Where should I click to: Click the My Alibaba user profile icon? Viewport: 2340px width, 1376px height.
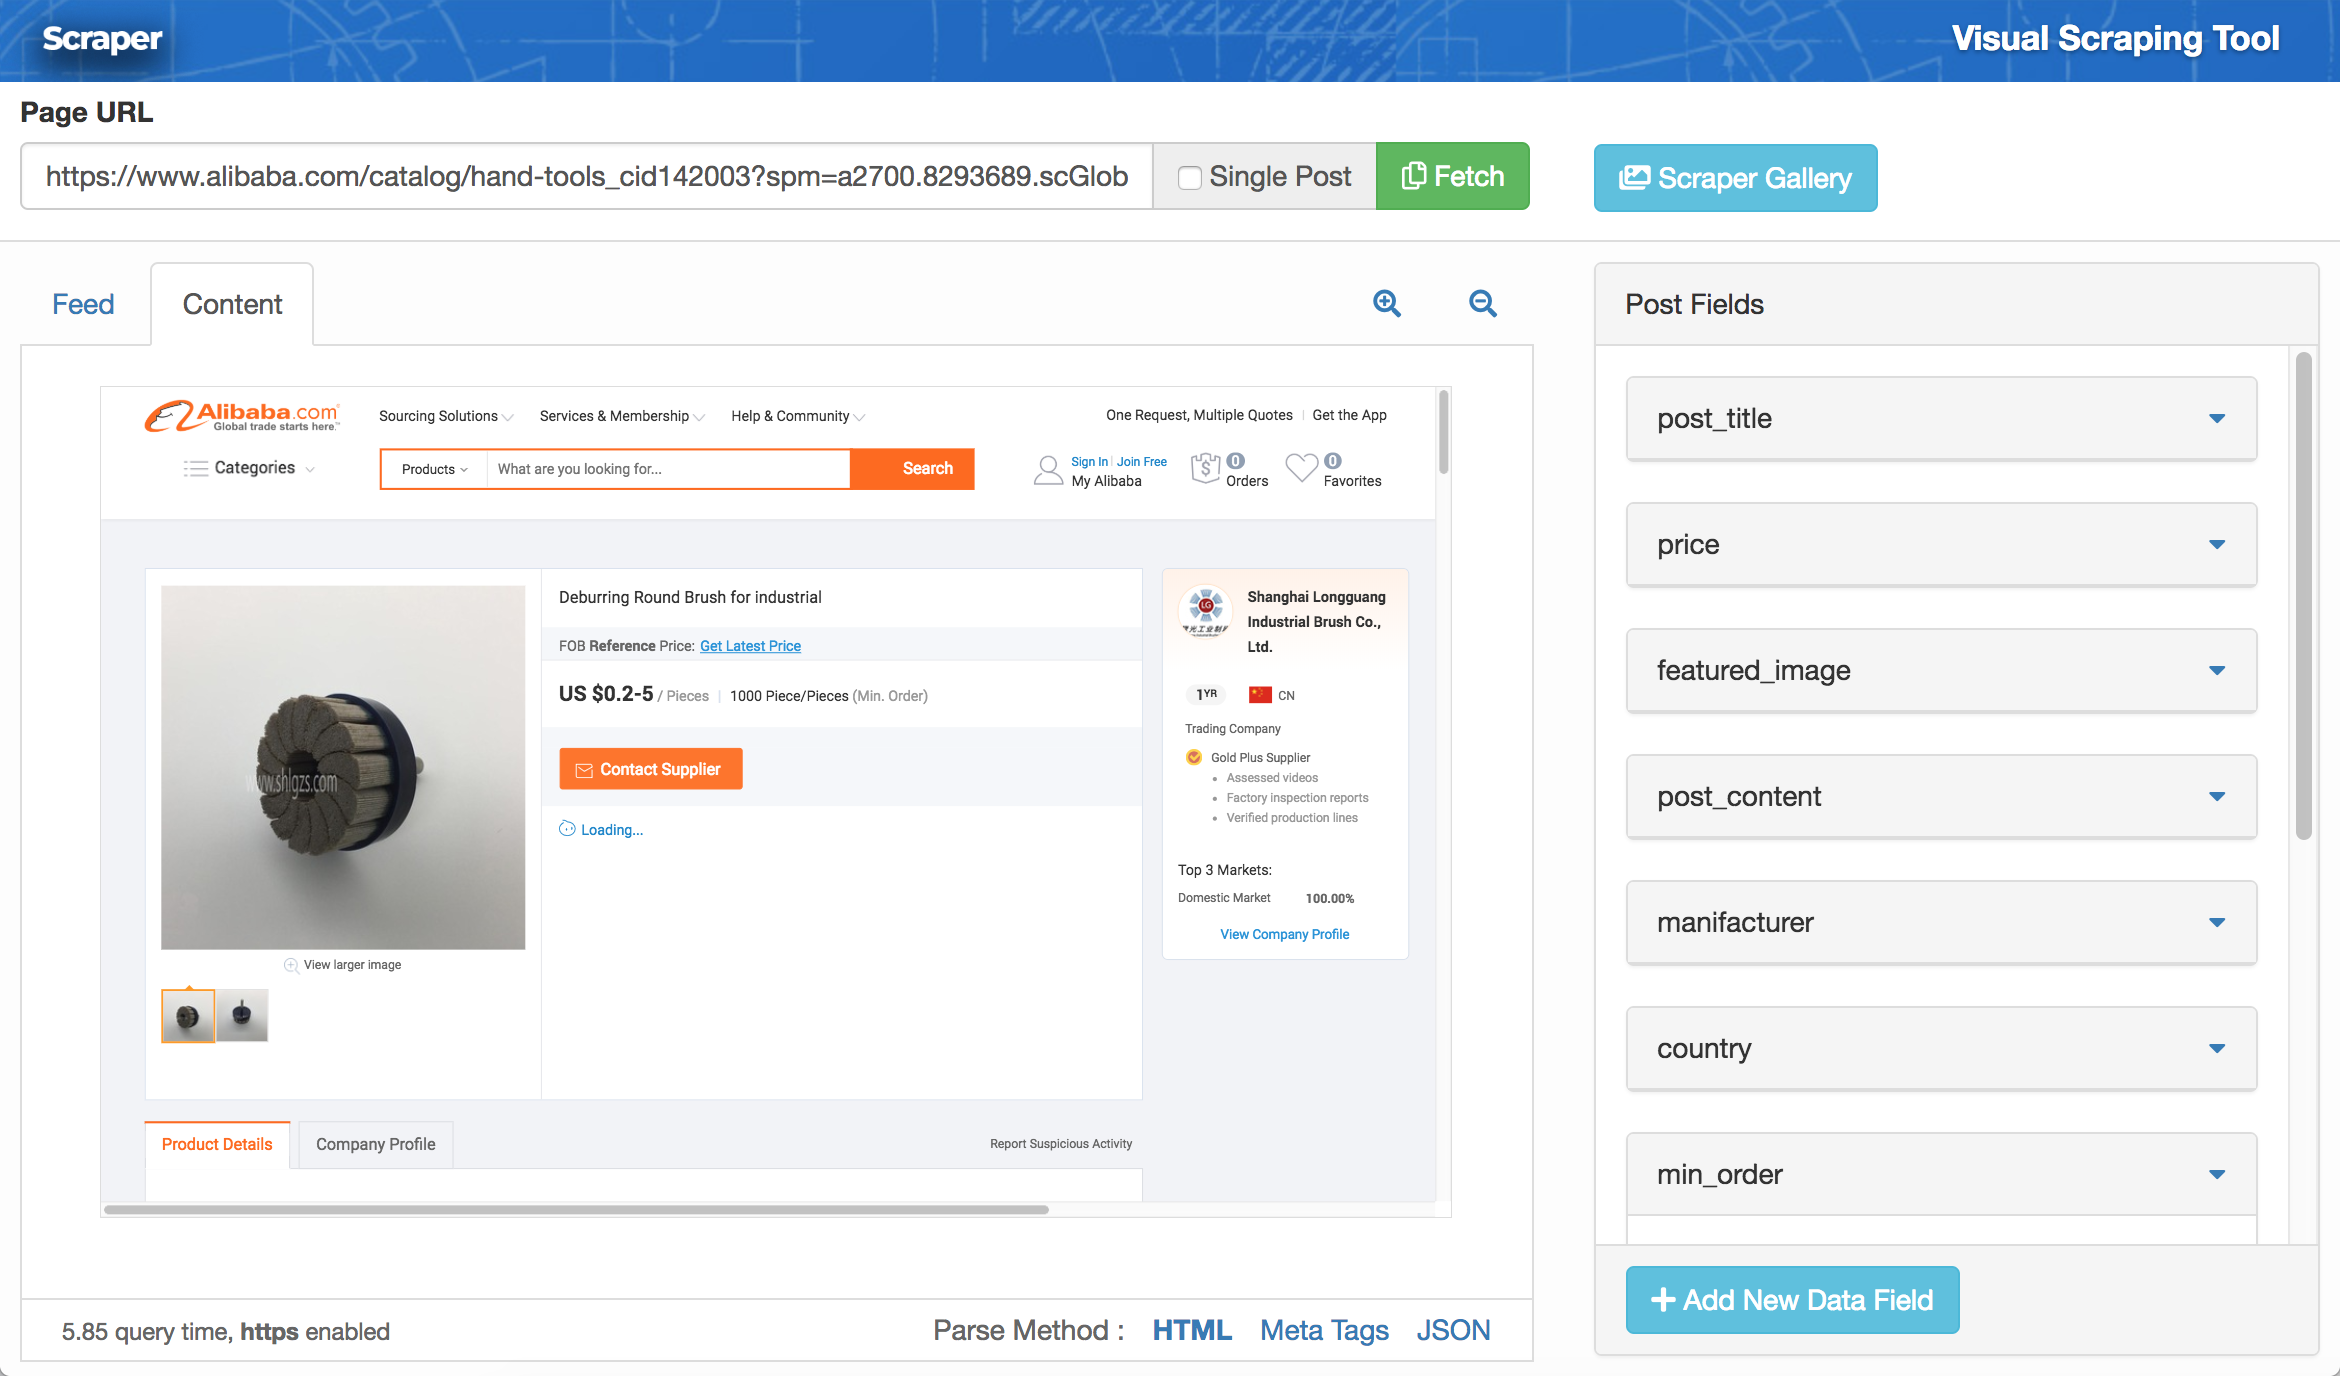coord(1048,470)
